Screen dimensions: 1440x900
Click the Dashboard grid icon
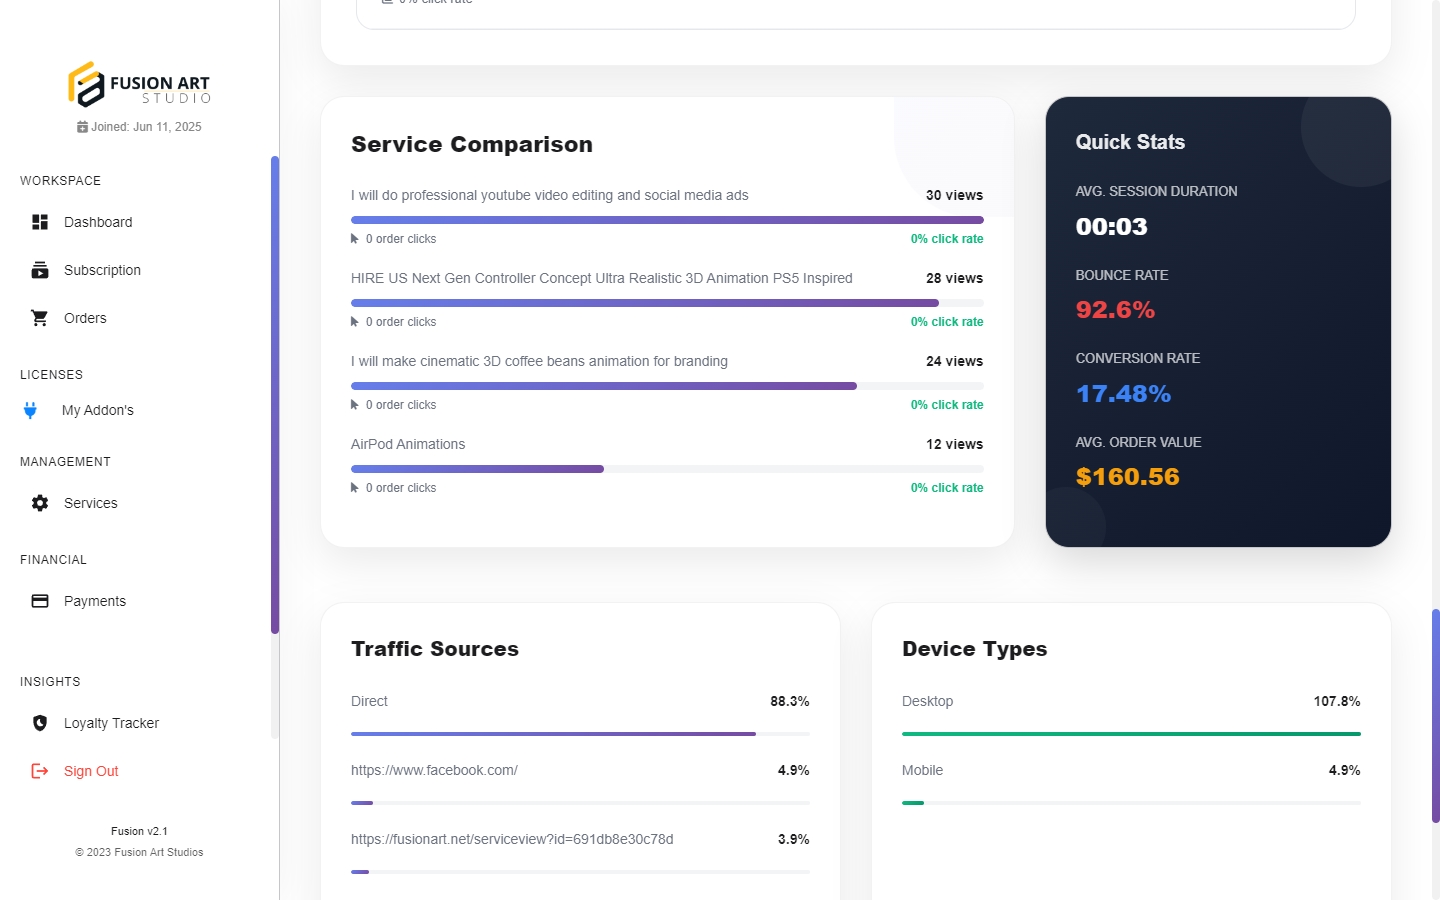pos(40,222)
